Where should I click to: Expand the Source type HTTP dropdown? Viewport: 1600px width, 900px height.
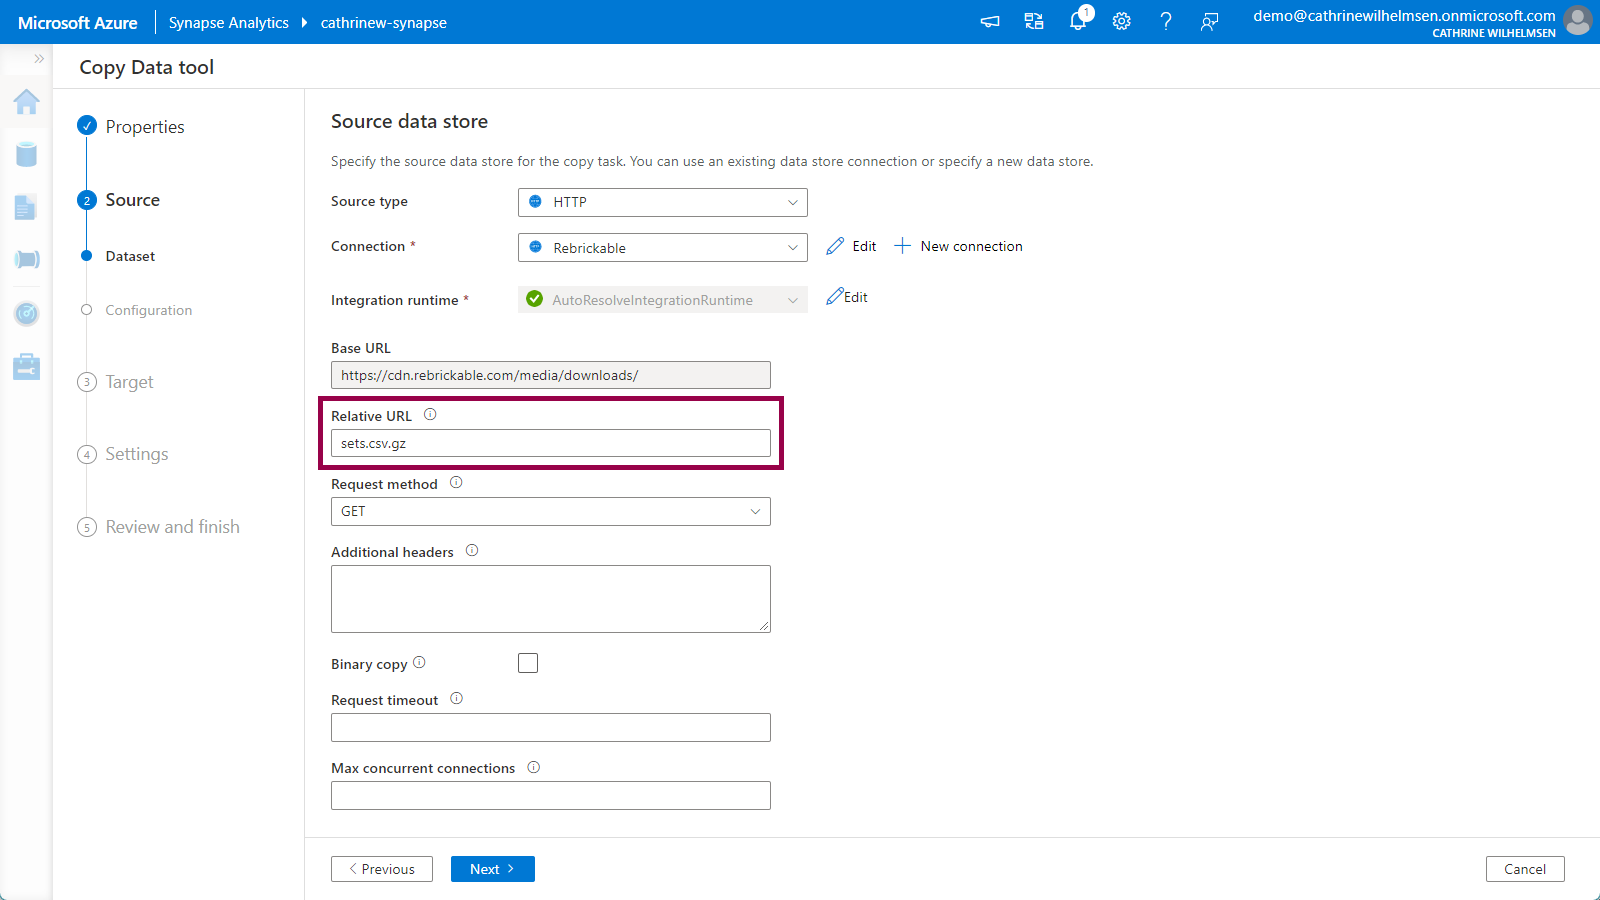(x=662, y=202)
